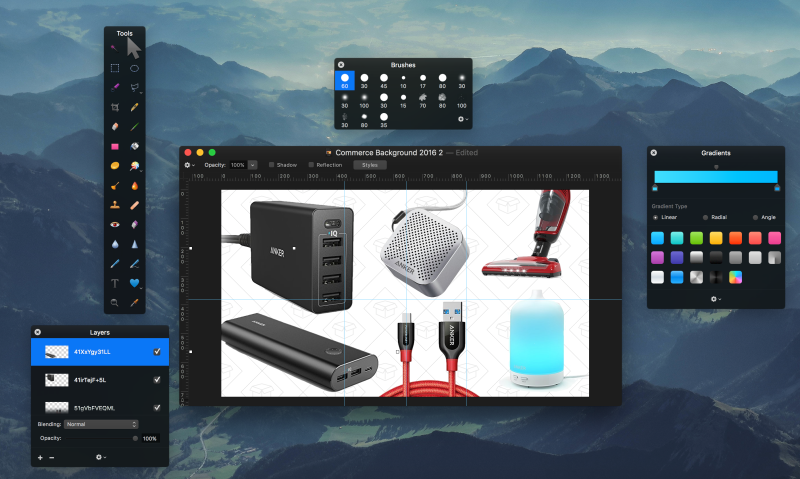Screen dimensions: 800x479
Task: Select Radial gradient type
Action: click(x=706, y=217)
